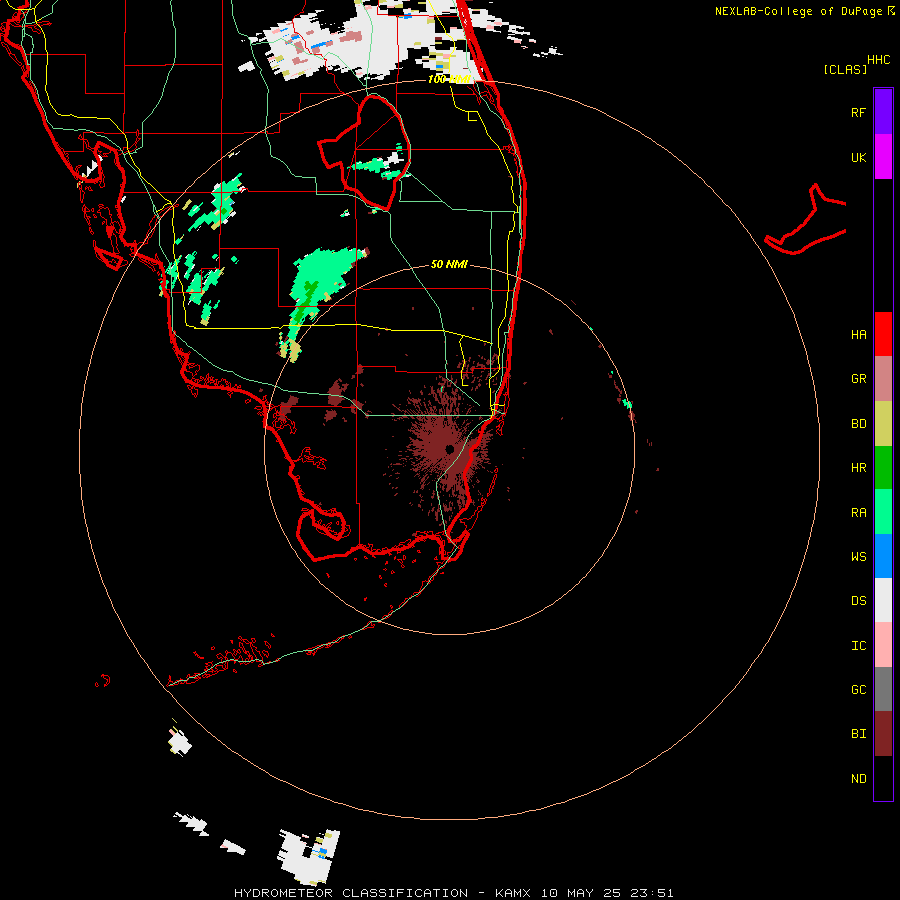Click the GR legend label

tap(858, 379)
